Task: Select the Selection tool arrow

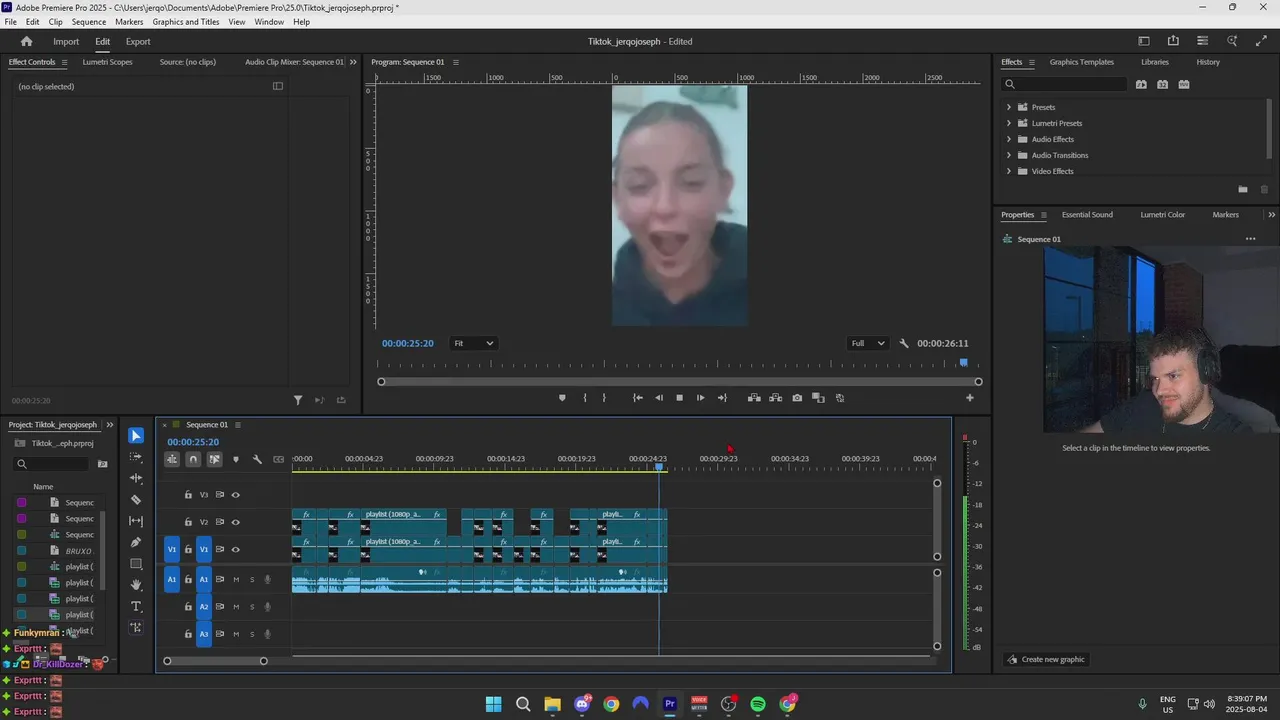Action: click(x=136, y=436)
